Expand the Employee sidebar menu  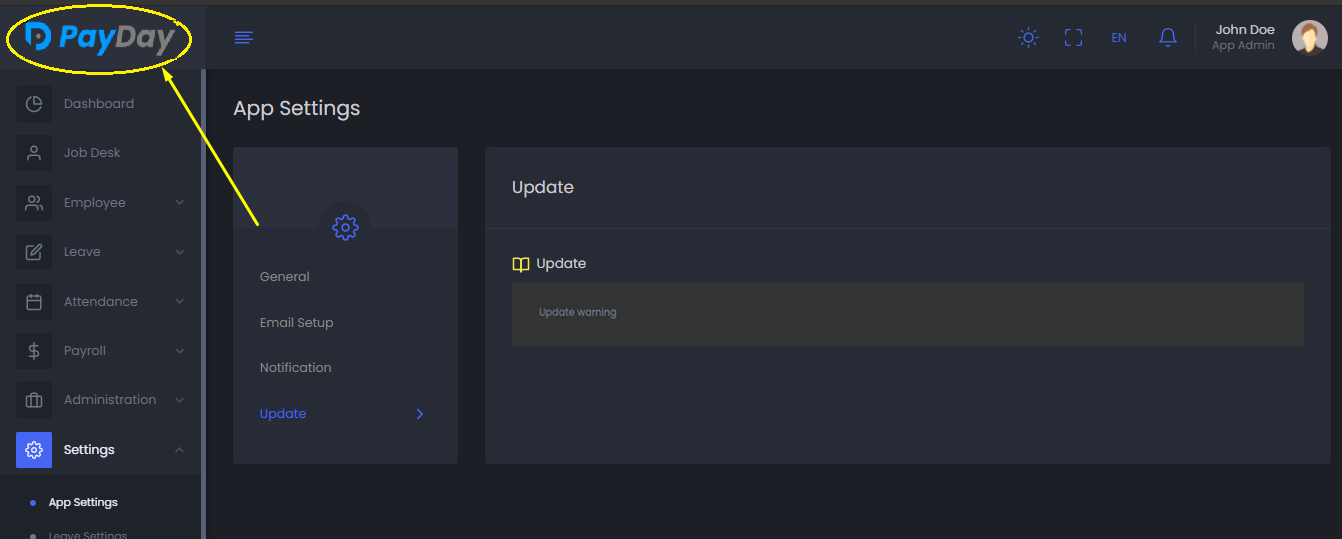[95, 203]
